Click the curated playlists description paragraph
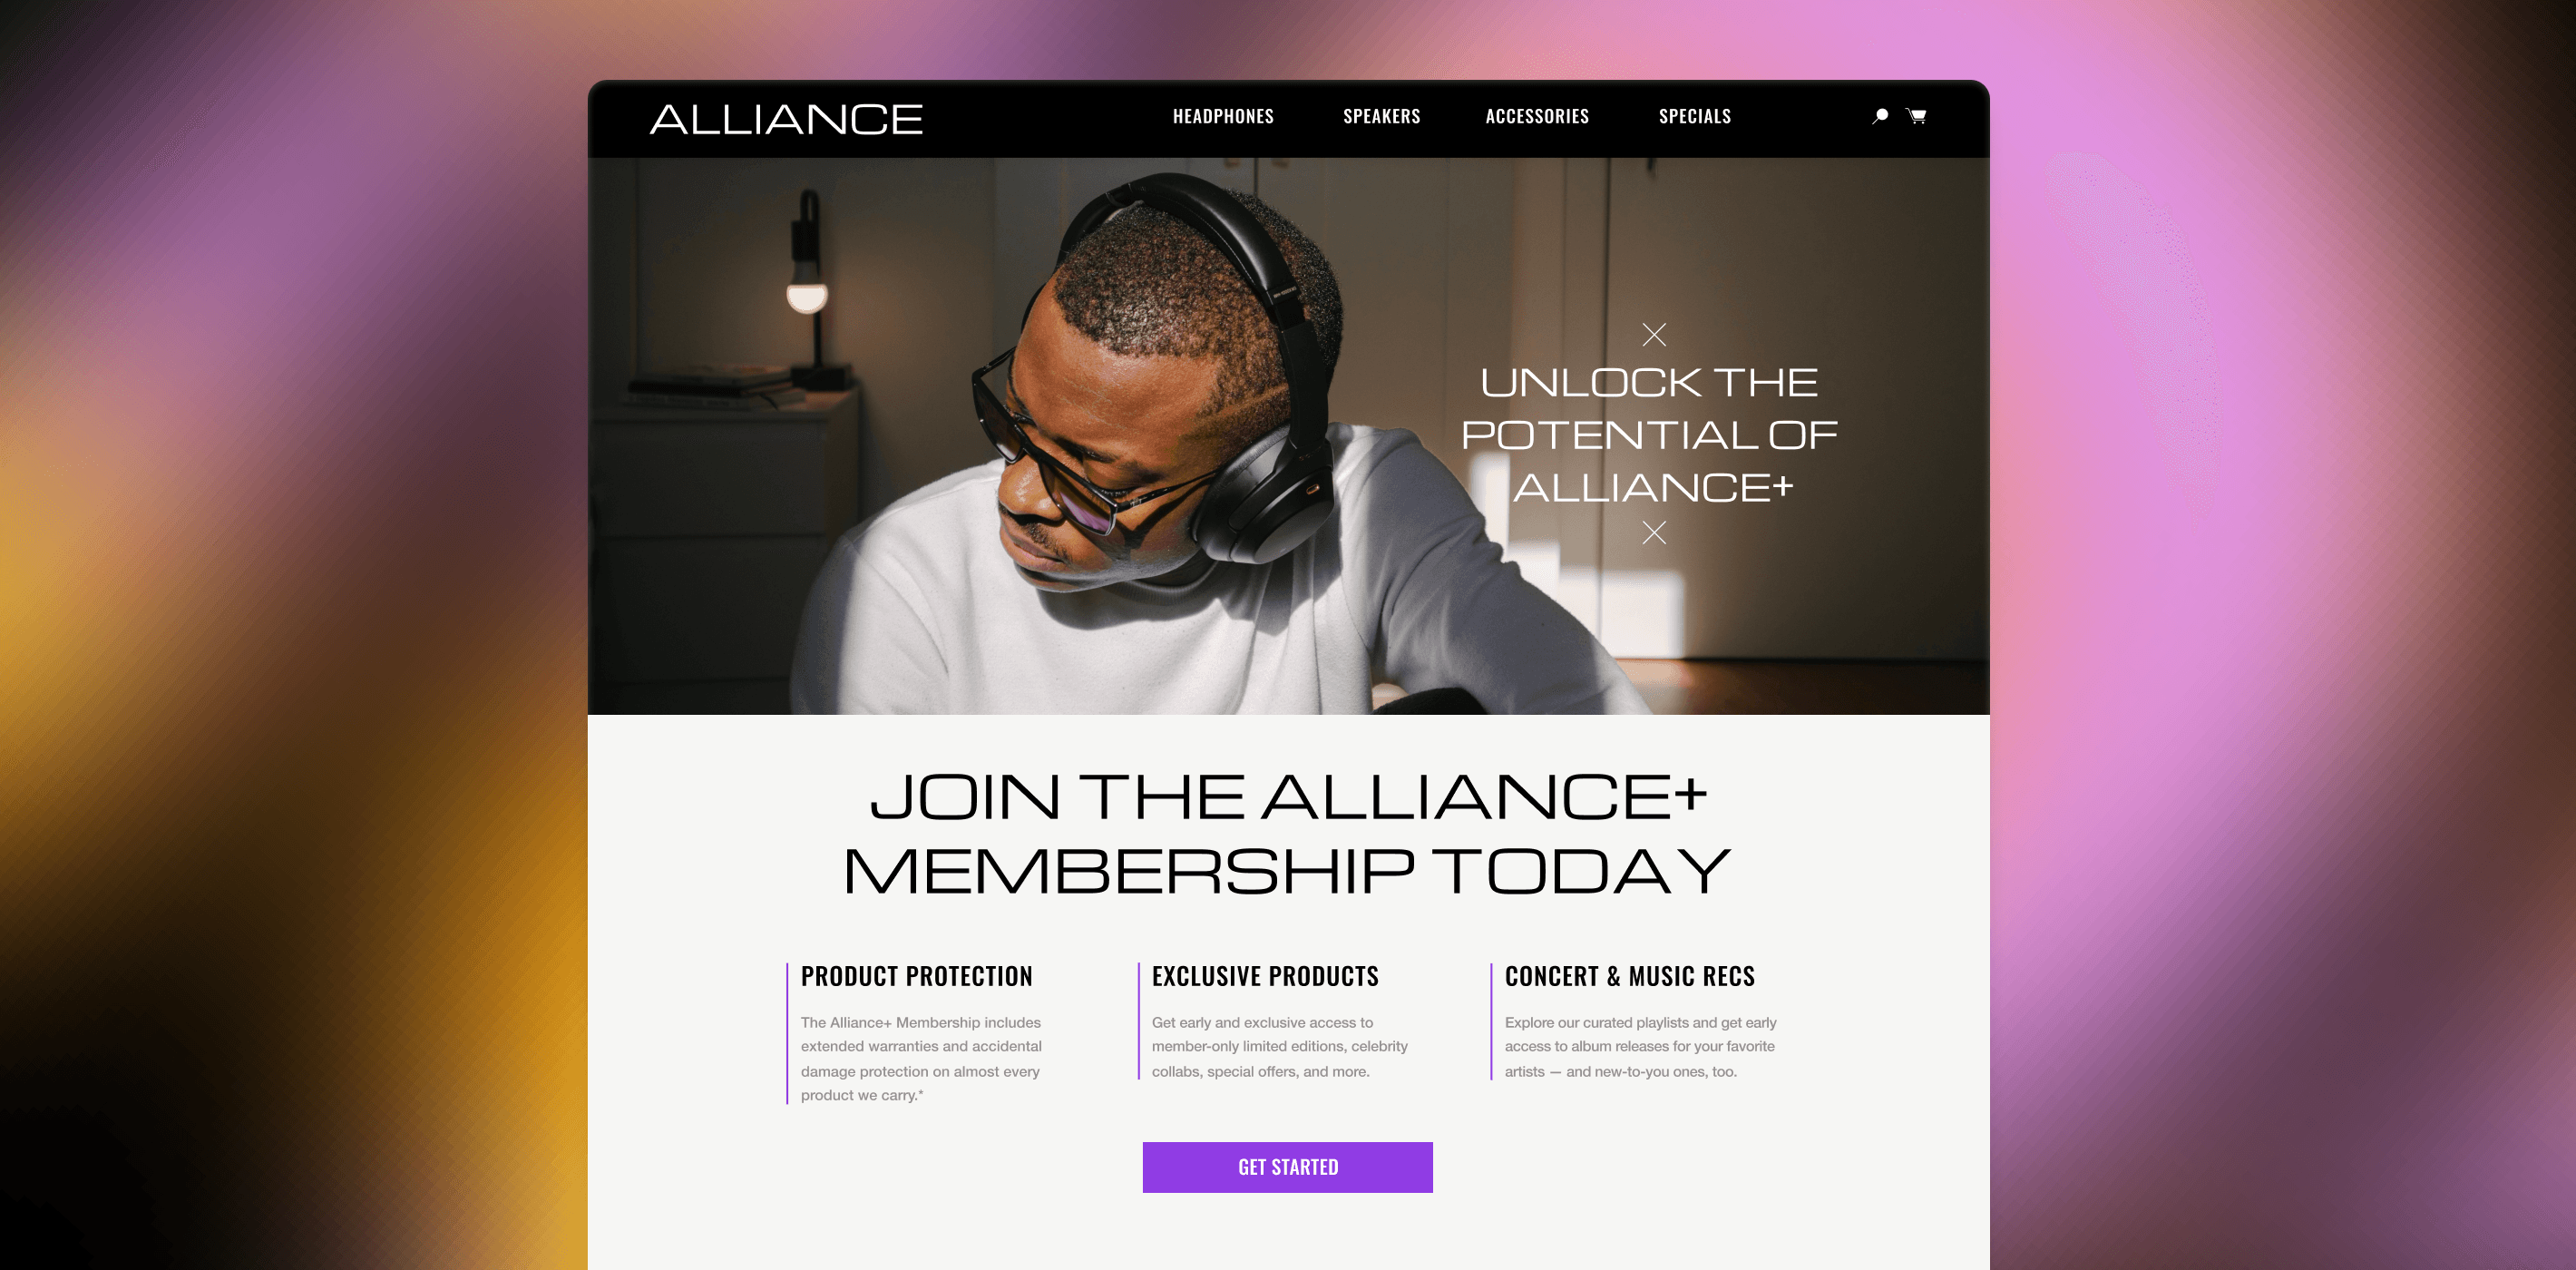Screen dimensions: 2576x1270 point(1640,1046)
